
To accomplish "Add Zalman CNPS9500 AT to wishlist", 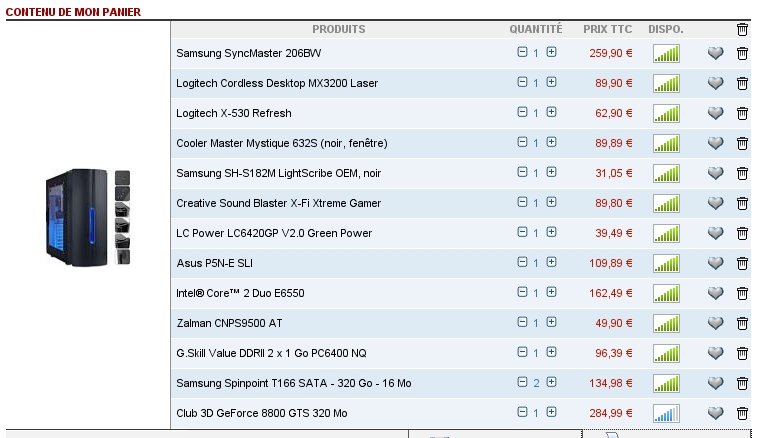I will [x=715, y=323].
